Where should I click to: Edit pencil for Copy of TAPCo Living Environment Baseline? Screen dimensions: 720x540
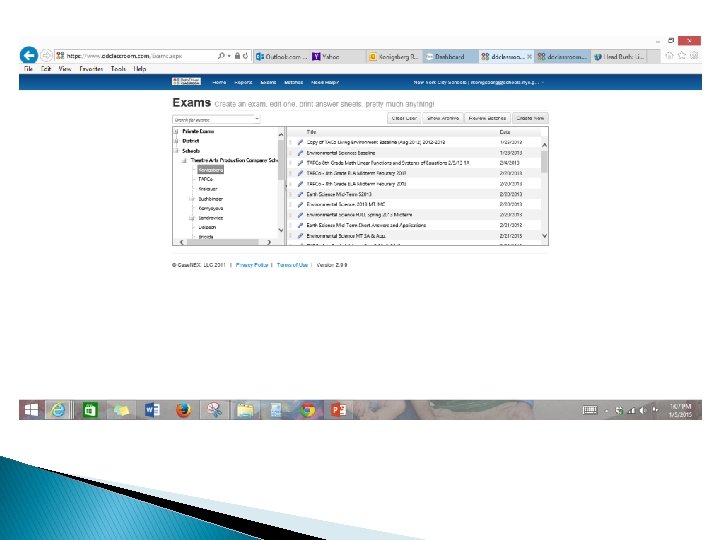(x=300, y=142)
